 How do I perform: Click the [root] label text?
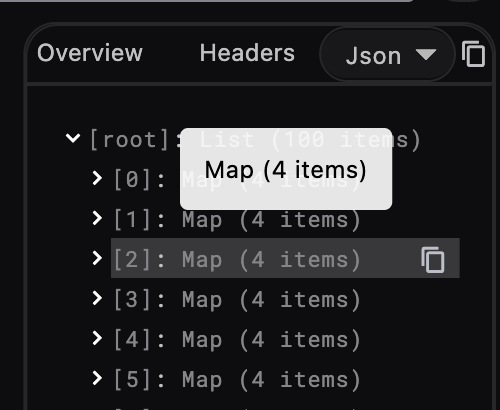pyautogui.click(x=129, y=140)
